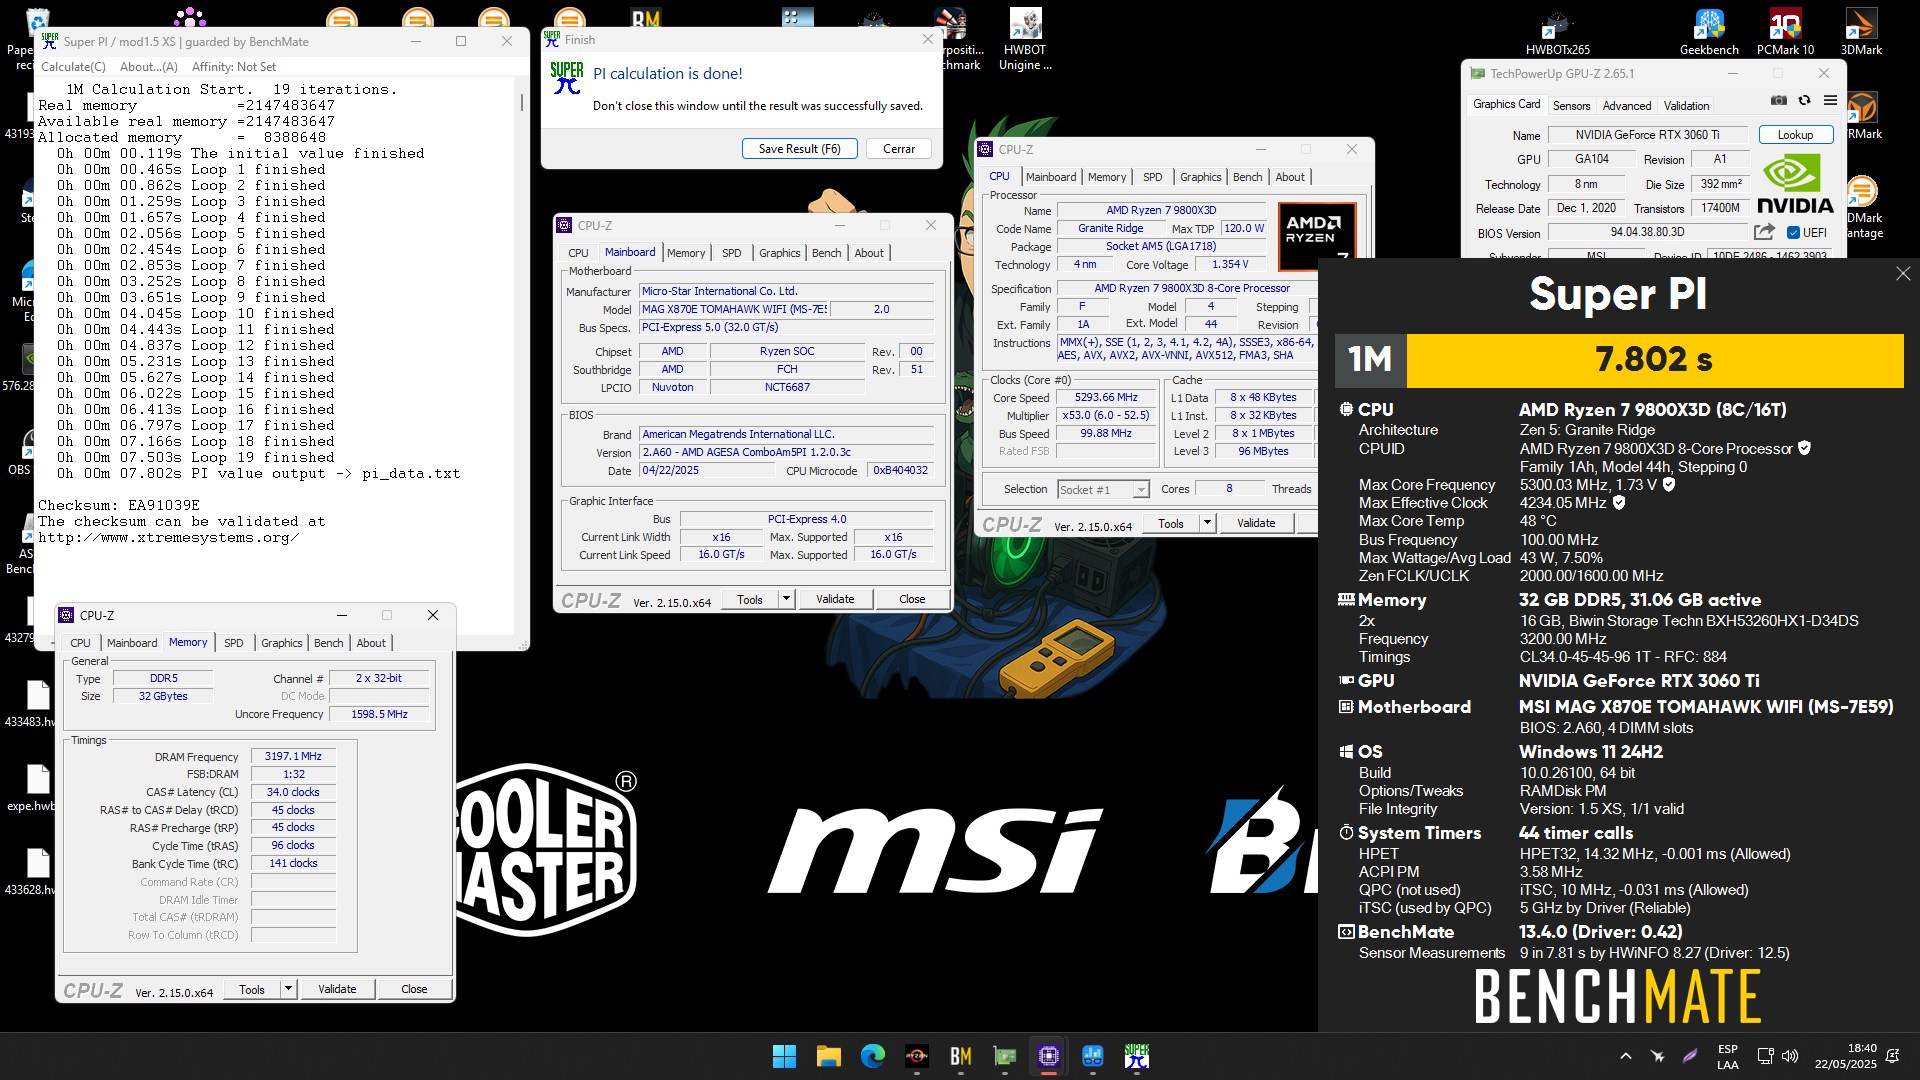1920x1080 pixels.
Task: Select the CPU tab in the CPU-Z Mainboard window
Action: pyautogui.click(x=578, y=253)
